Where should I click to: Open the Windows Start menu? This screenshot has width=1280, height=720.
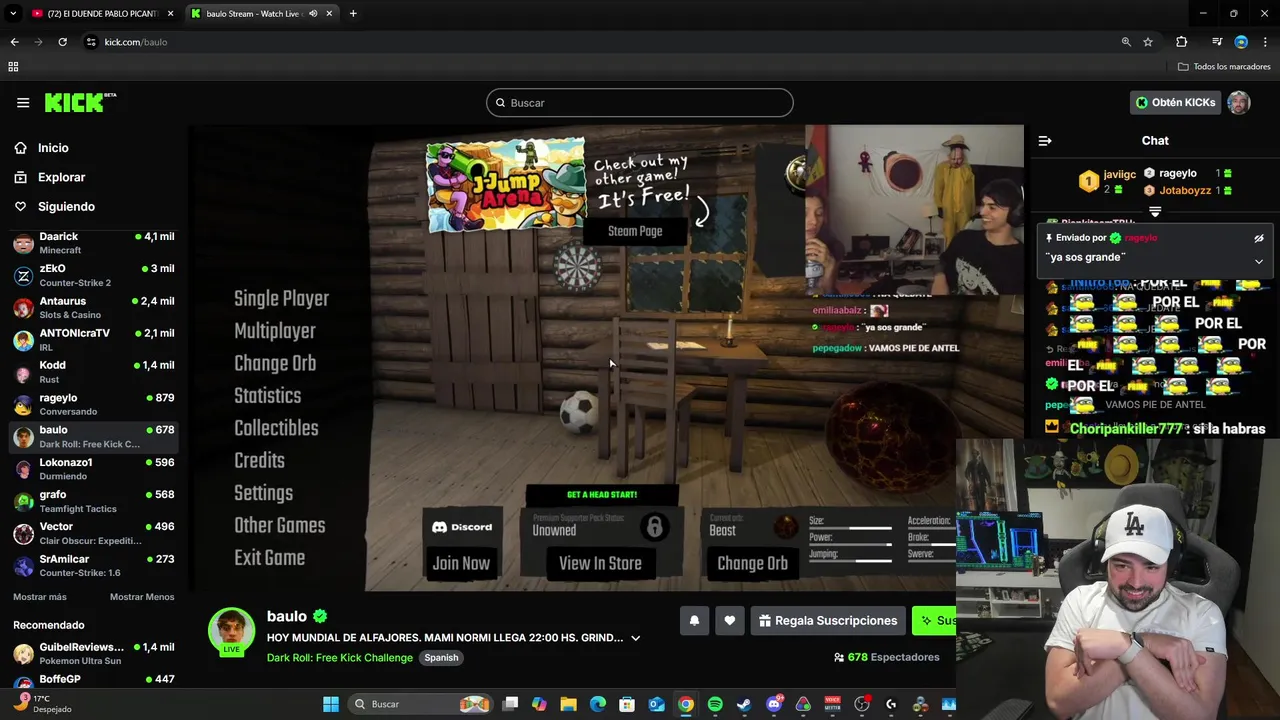pos(331,704)
